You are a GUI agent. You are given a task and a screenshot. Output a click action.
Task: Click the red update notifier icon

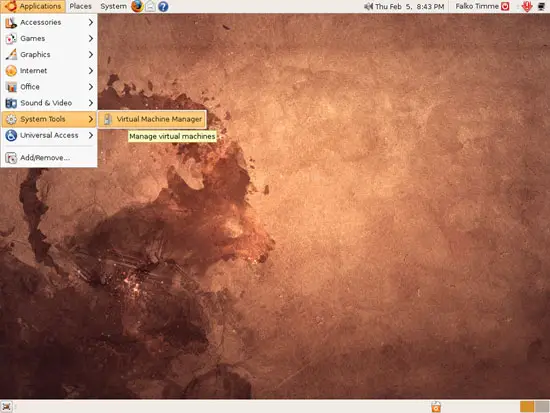click(527, 6)
